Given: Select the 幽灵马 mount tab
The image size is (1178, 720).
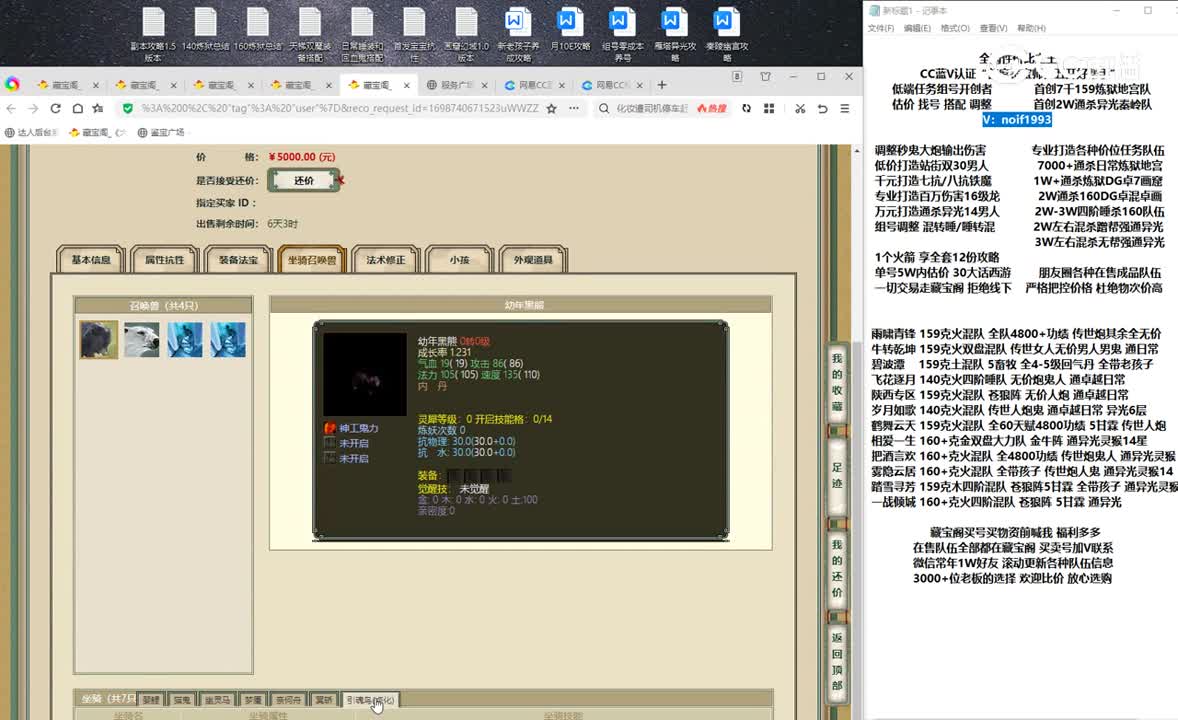Looking at the screenshot, I should [x=217, y=700].
